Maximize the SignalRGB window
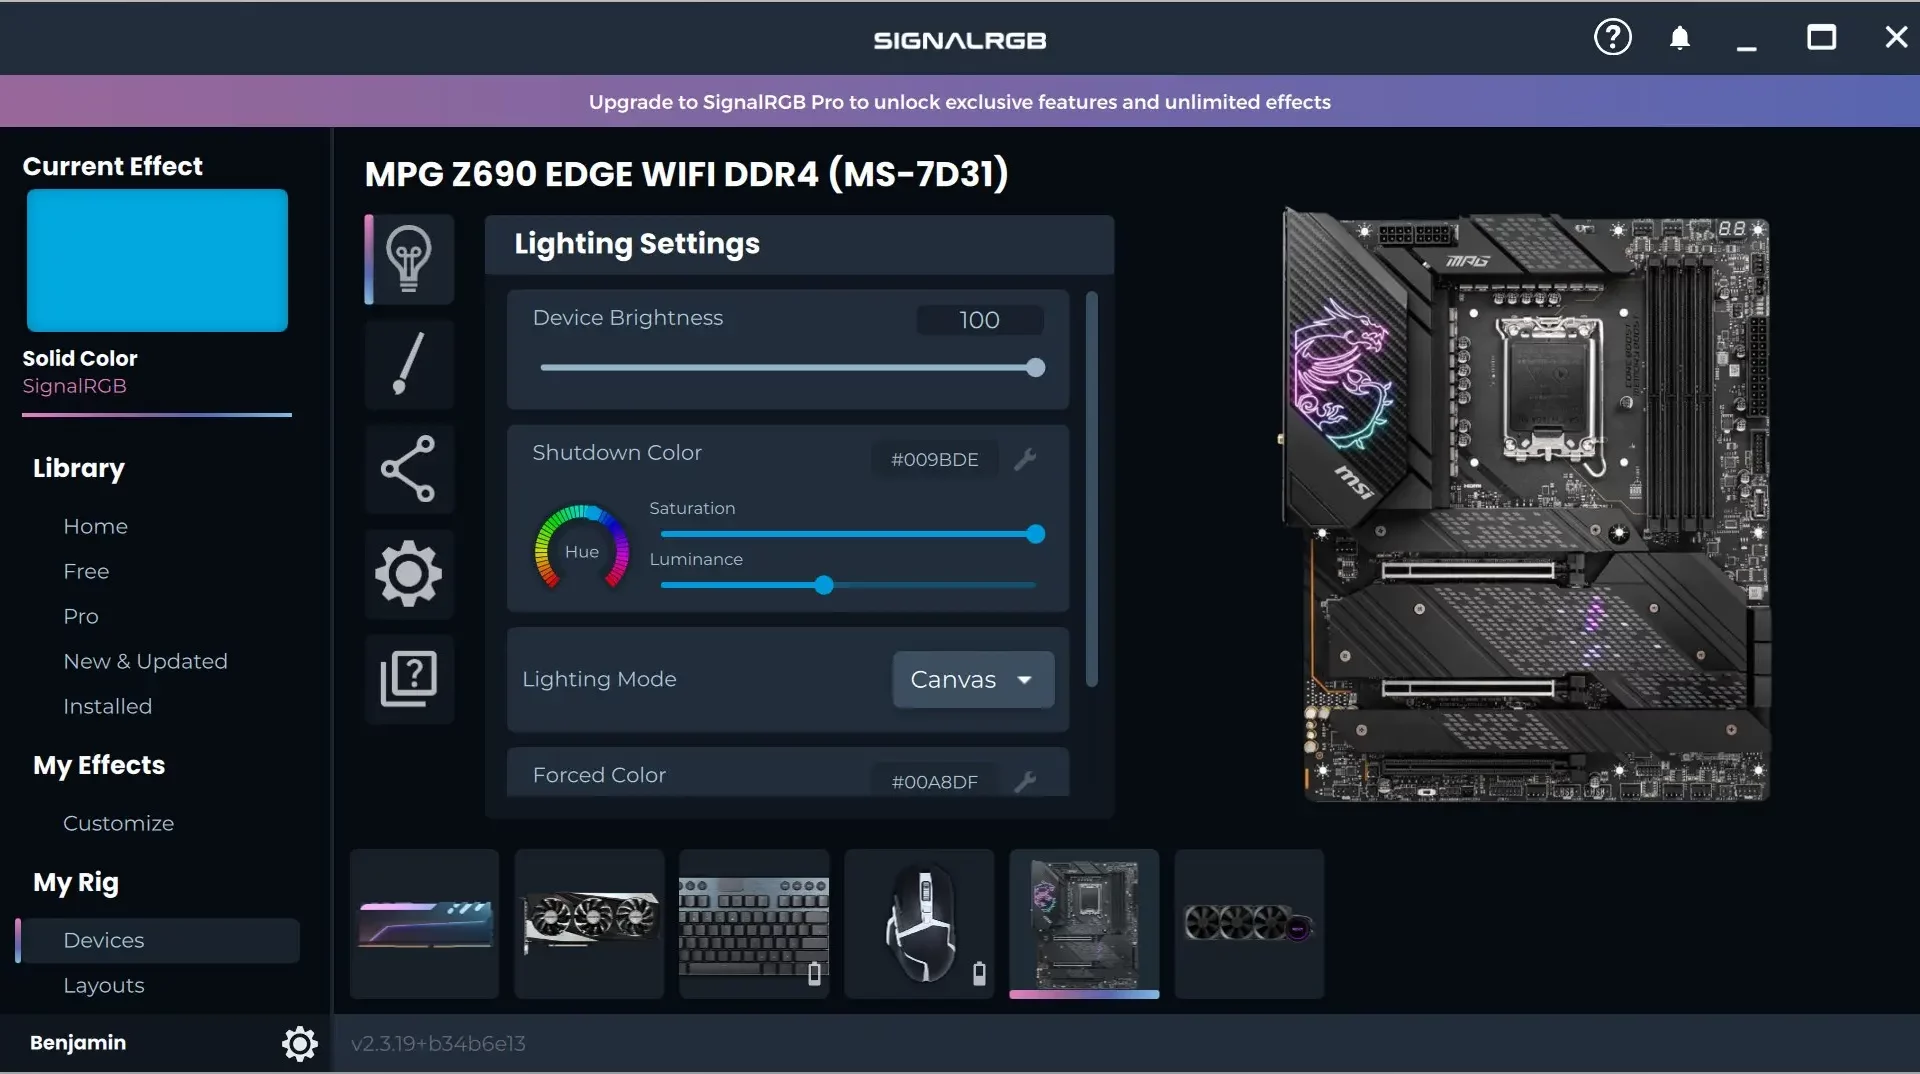This screenshot has height=1074, width=1920. pos(1821,38)
